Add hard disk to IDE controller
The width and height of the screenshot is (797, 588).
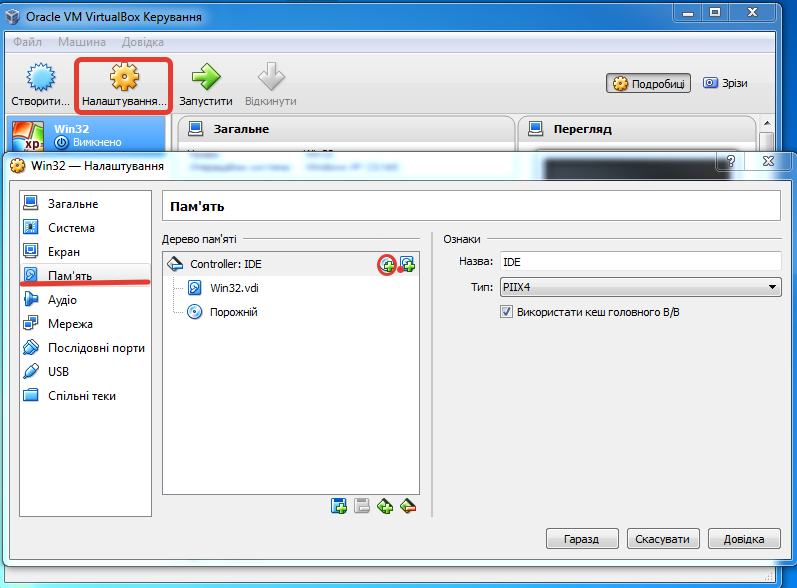coord(408,264)
